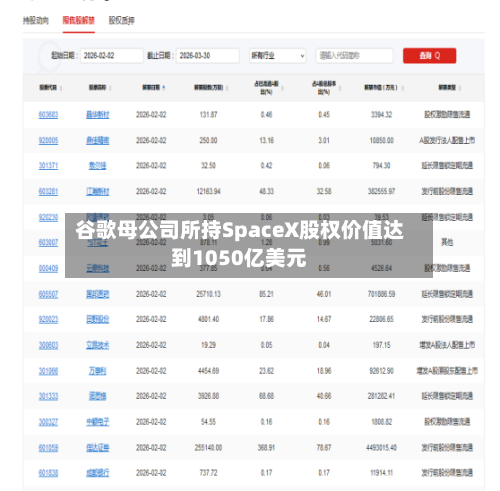
Task: Open stock name link in row 605507
Action: click(98, 294)
